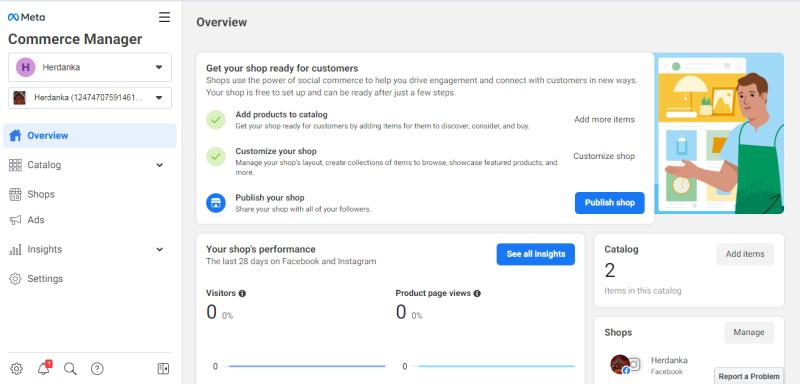
Task: Go to Ads in the sidebar
Action: coord(90,220)
